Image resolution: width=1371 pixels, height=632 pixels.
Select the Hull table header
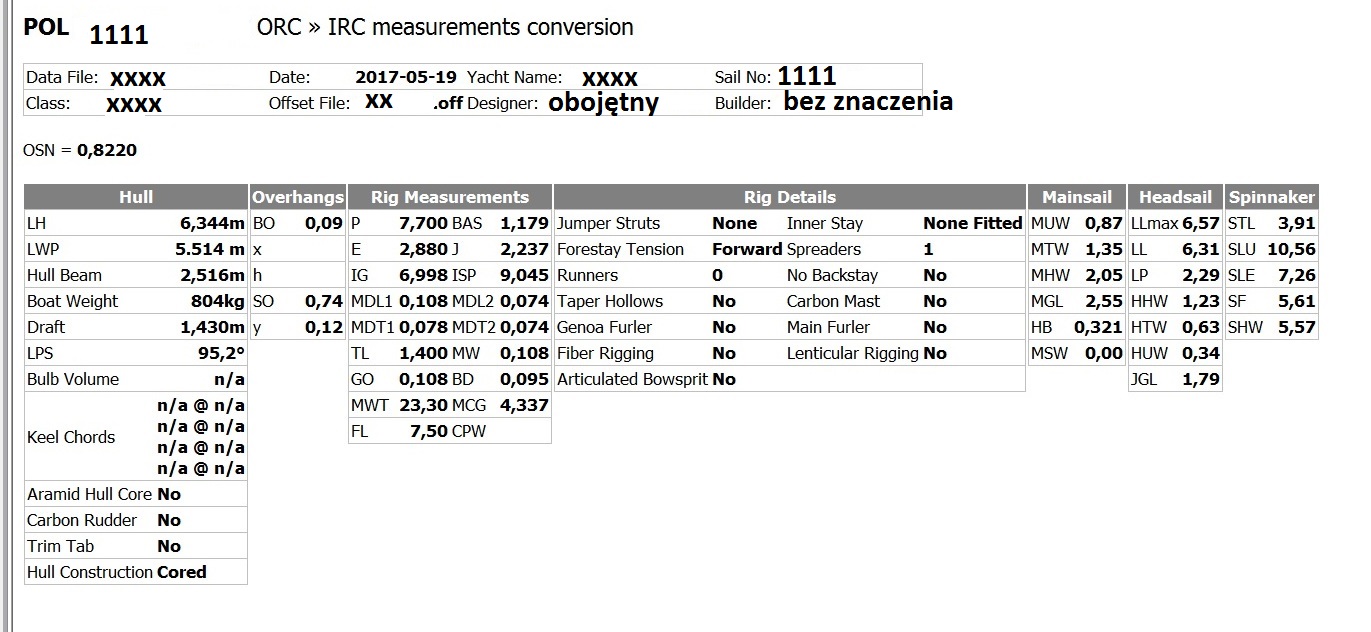tap(136, 197)
